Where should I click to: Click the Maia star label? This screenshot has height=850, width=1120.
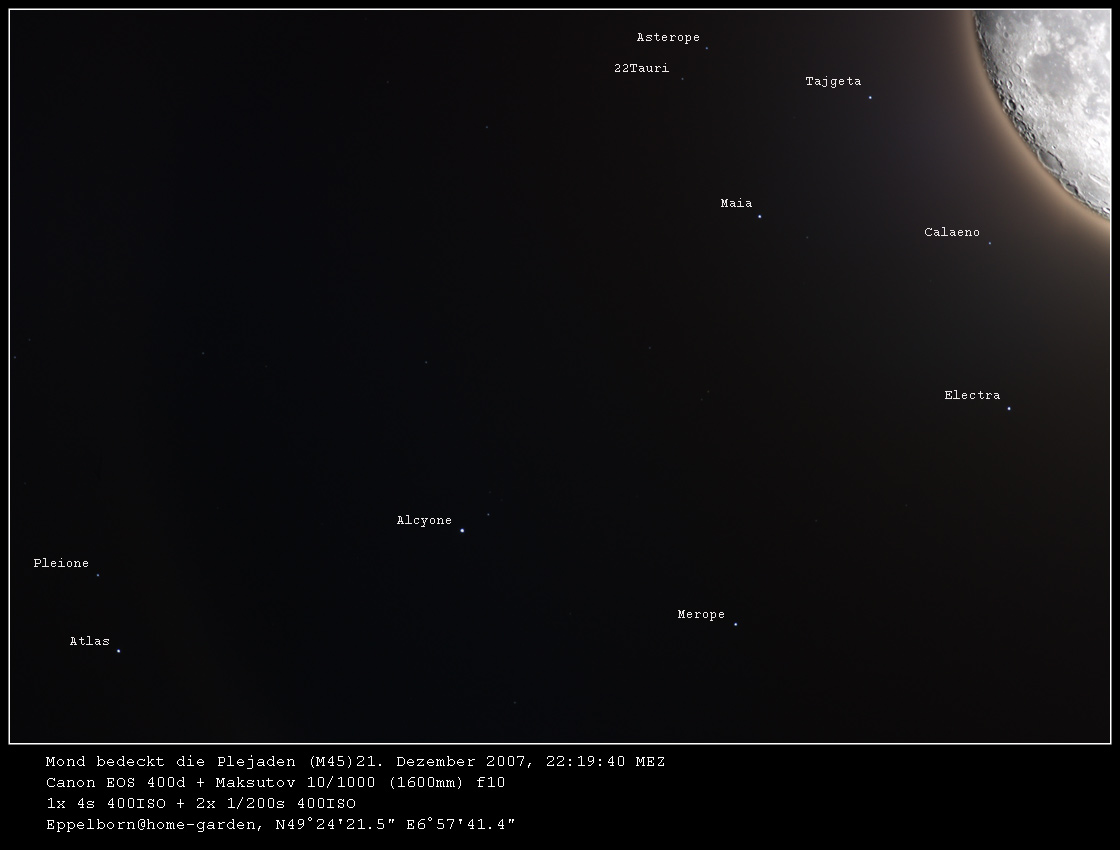pyautogui.click(x=736, y=203)
